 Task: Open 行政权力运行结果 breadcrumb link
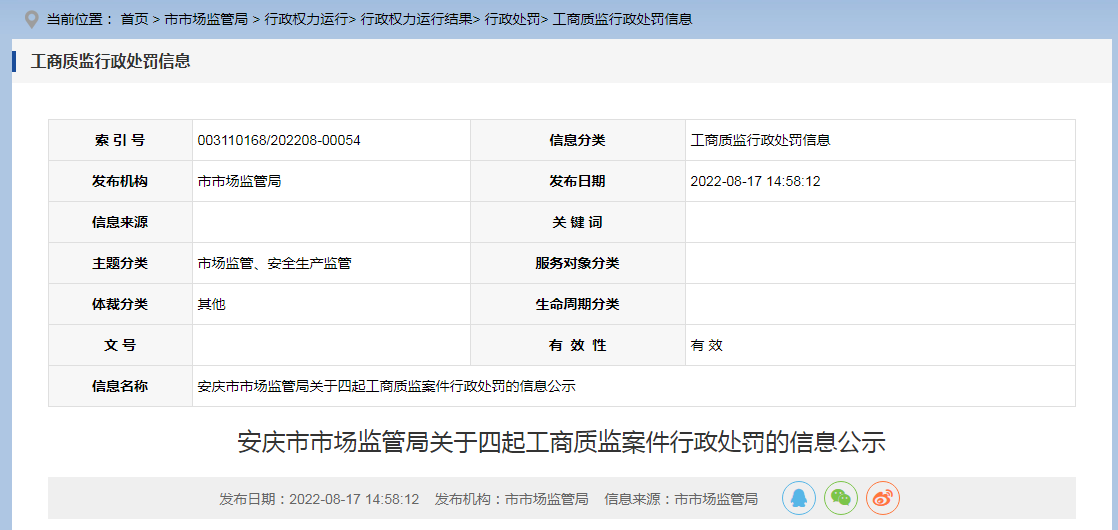click(416, 19)
